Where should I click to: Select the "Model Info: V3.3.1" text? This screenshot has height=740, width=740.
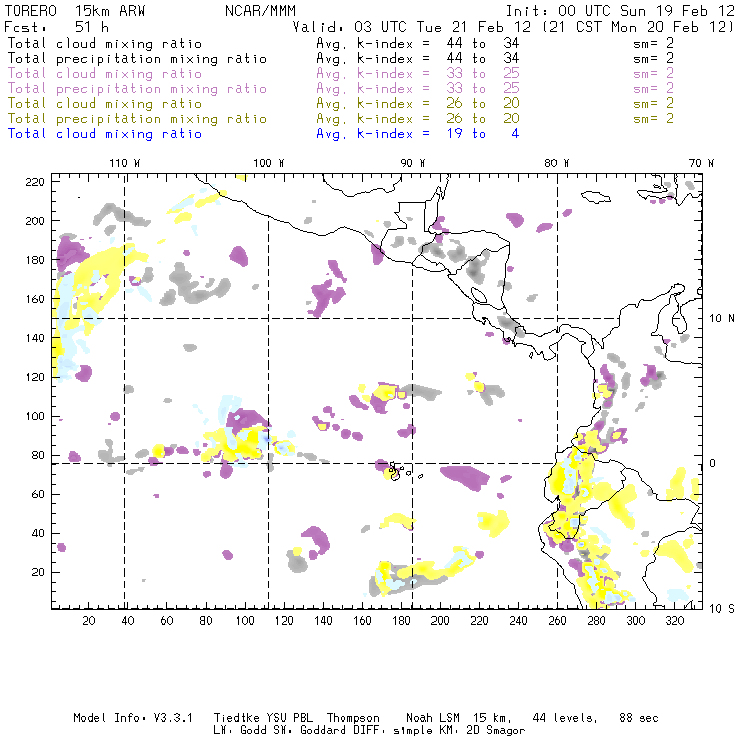pyautogui.click(x=133, y=718)
